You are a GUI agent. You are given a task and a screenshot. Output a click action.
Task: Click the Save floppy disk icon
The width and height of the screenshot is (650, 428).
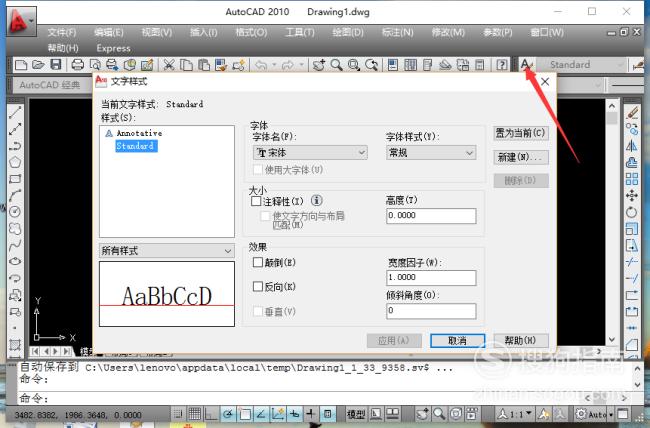click(56, 65)
